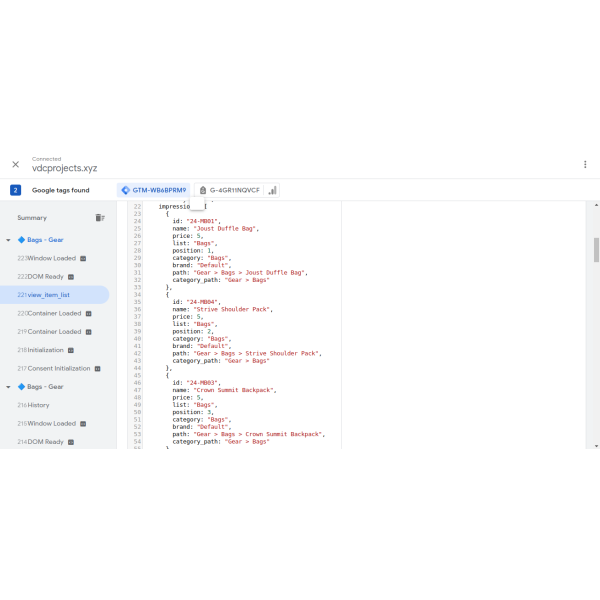The width and height of the screenshot is (600, 600).
Task: Click the badge icon next to 218 Initialization
Action: [71, 350]
